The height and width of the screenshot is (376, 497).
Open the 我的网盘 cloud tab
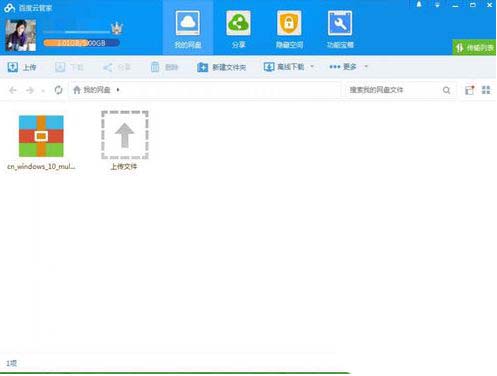188,29
